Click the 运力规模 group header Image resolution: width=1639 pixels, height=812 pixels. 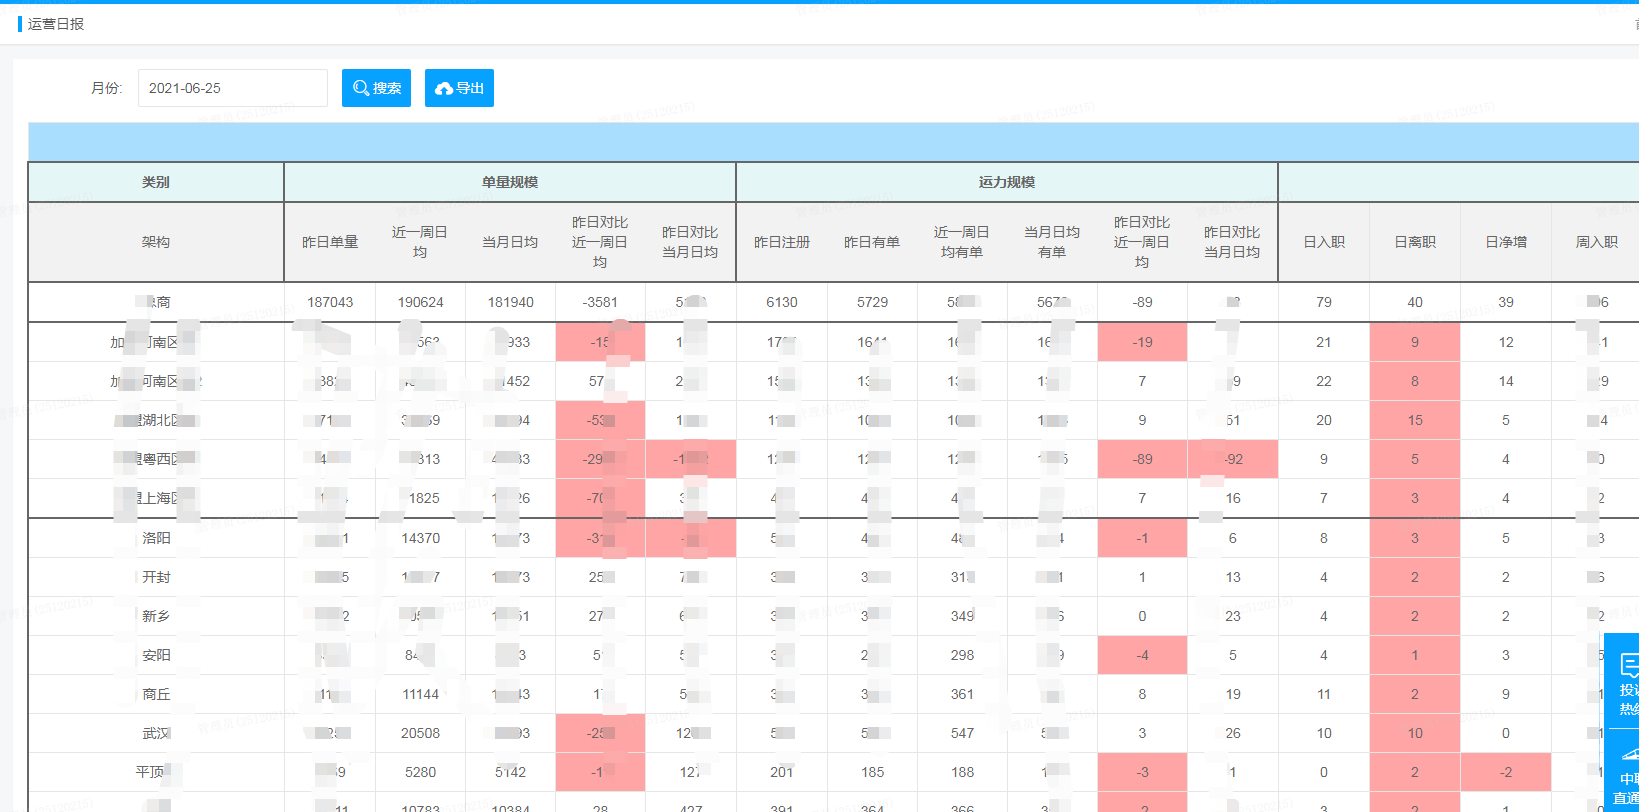[1007, 182]
